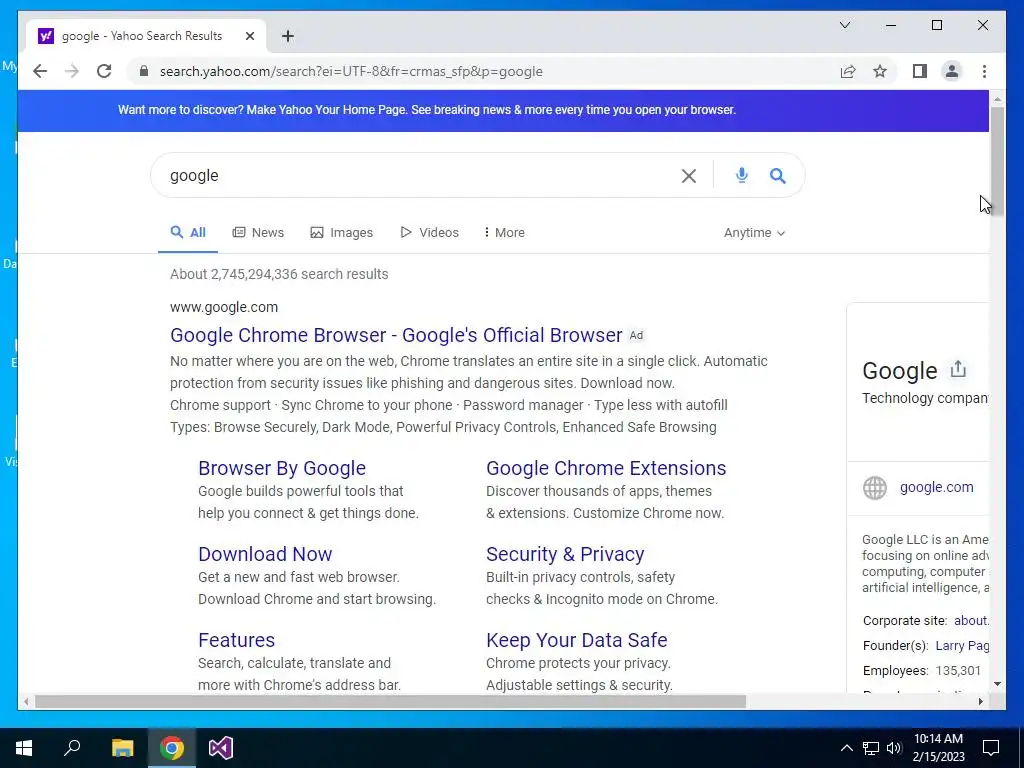Click the scroll right arrow
The width and height of the screenshot is (1024, 768).
[981, 701]
